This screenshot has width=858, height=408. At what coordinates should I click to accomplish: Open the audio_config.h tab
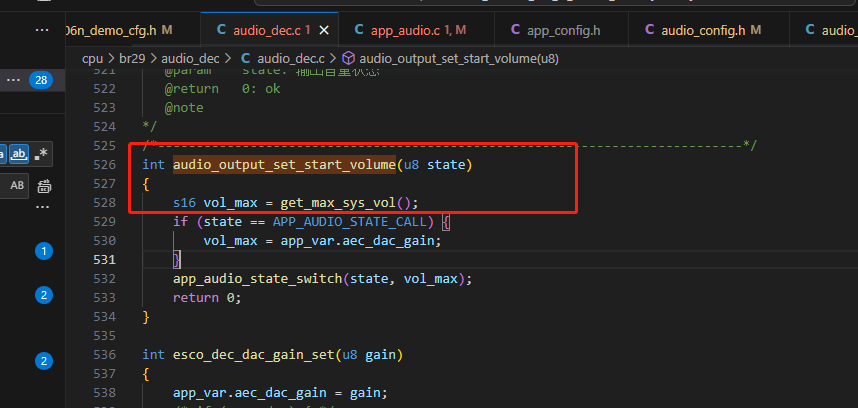click(x=709, y=31)
